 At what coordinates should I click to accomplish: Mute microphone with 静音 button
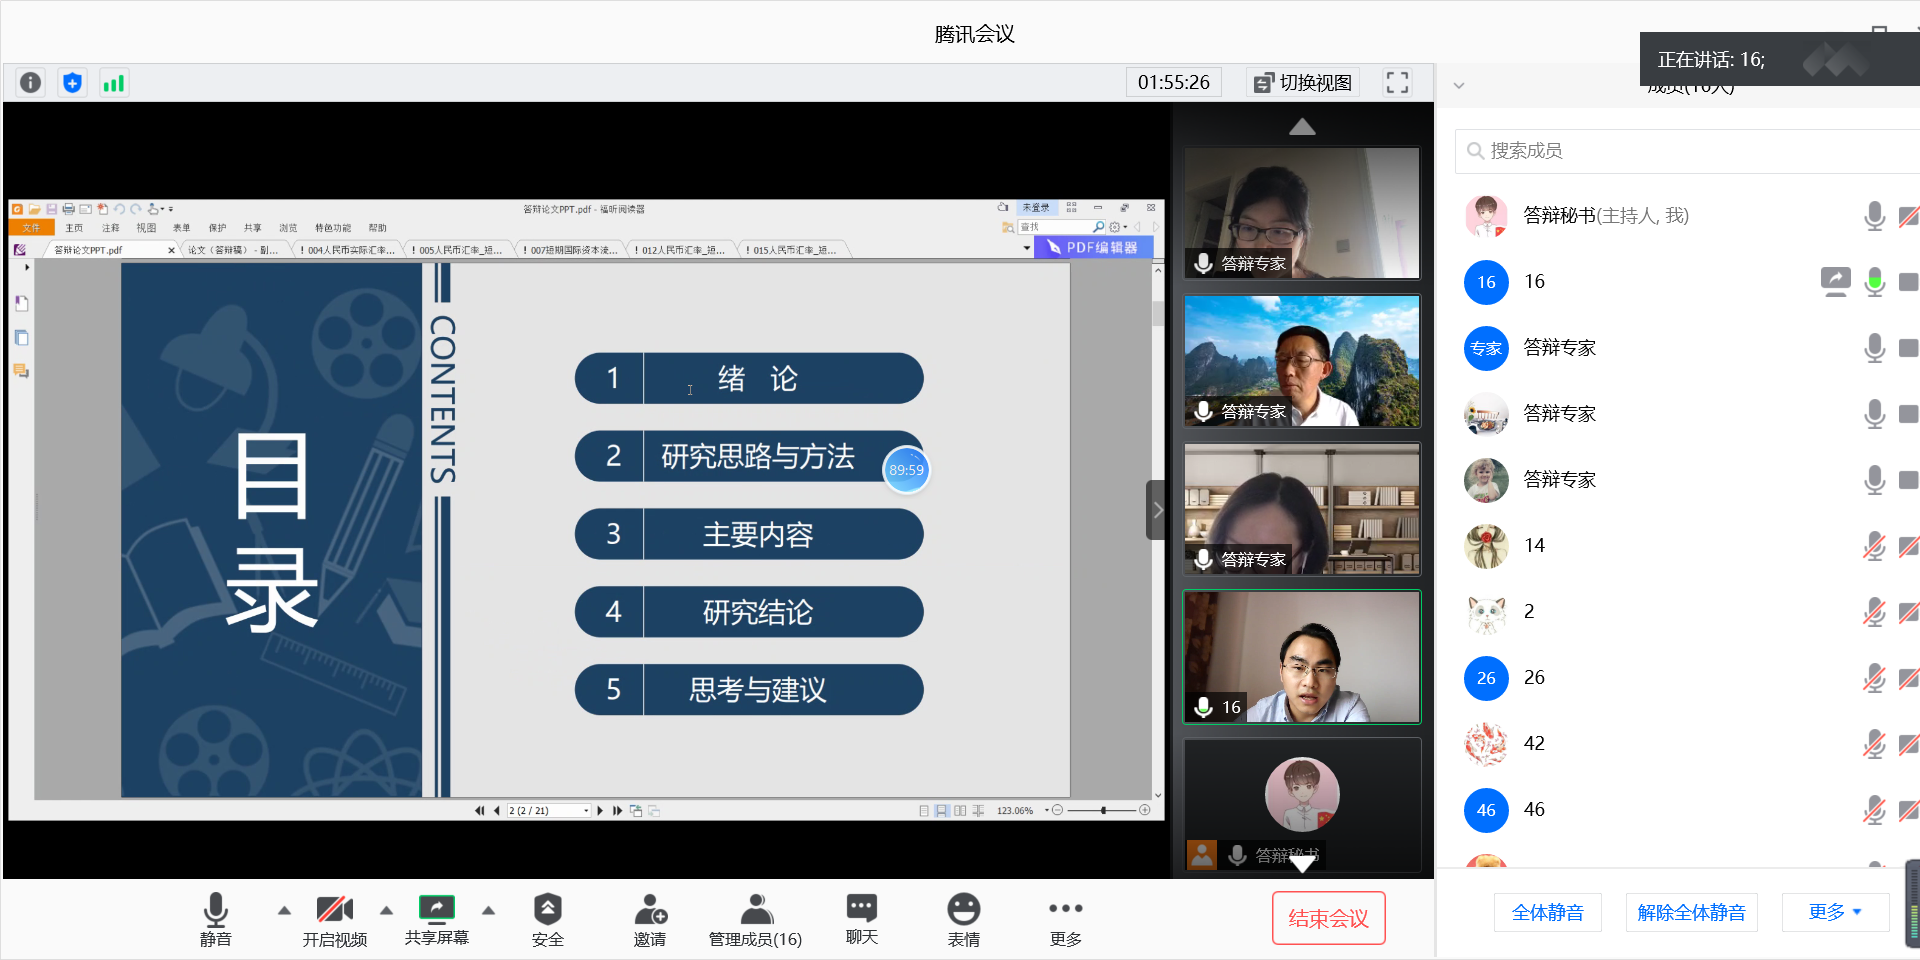coord(215,919)
